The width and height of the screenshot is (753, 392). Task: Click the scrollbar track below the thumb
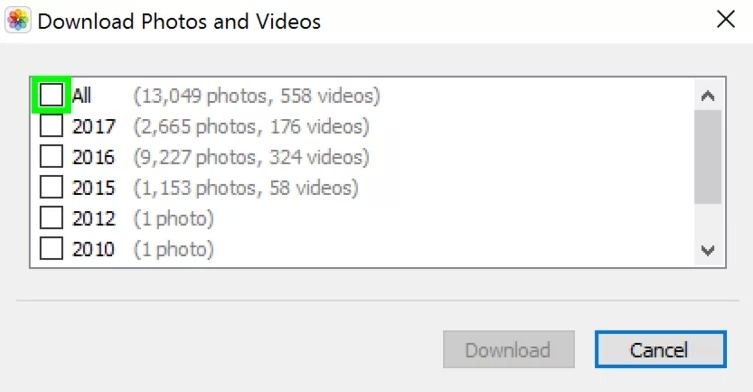click(707, 220)
